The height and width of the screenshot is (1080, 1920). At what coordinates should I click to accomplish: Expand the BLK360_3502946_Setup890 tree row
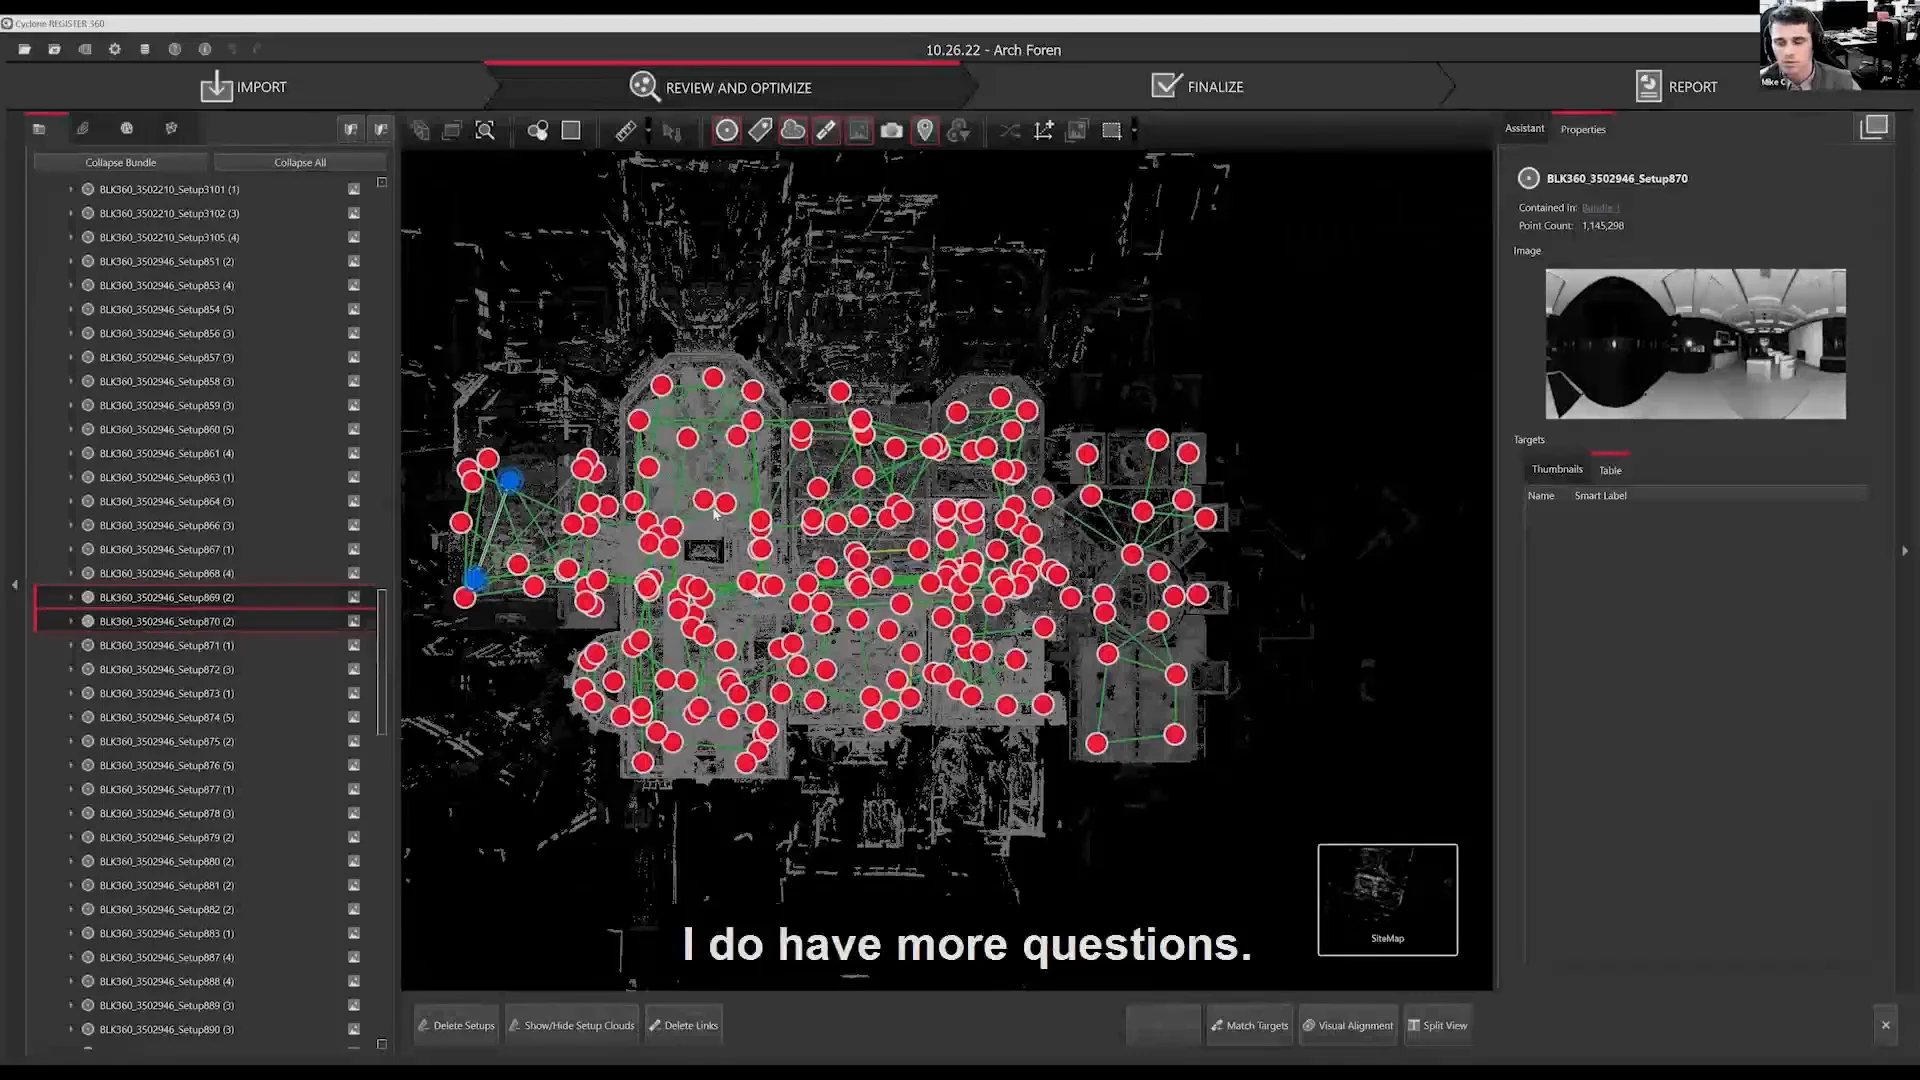click(71, 1029)
